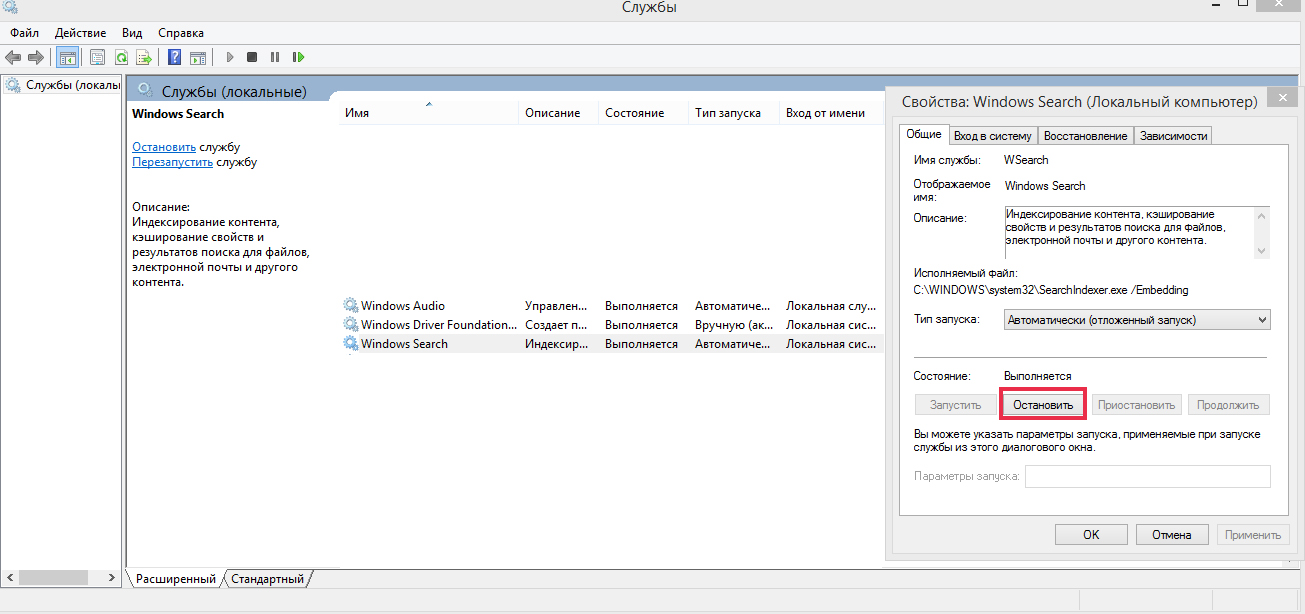Restart service with the toolbar restart icon
Screen dimensions: 1305x614
pos(298,58)
